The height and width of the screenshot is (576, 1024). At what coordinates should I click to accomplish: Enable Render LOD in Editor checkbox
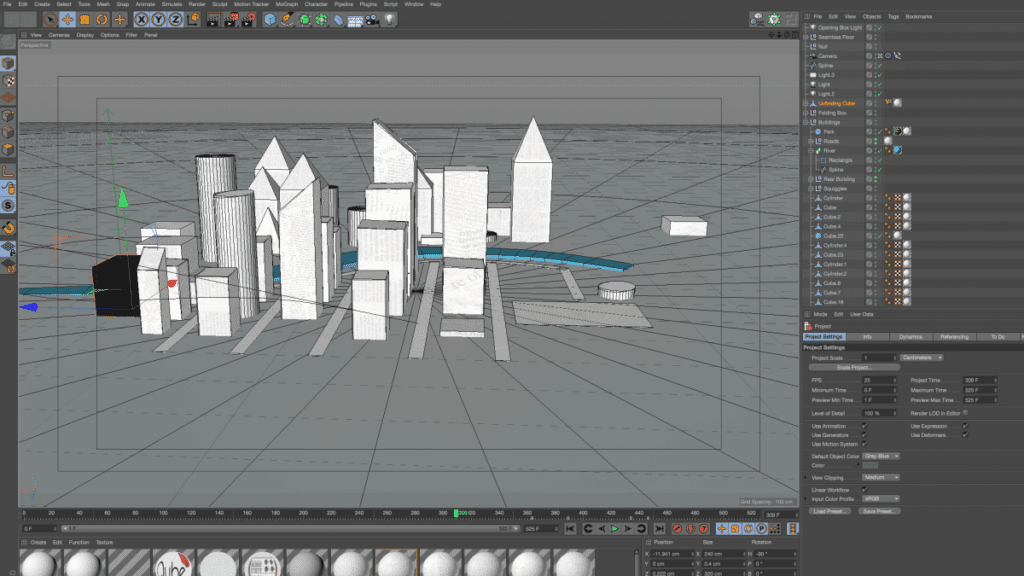click(x=965, y=412)
